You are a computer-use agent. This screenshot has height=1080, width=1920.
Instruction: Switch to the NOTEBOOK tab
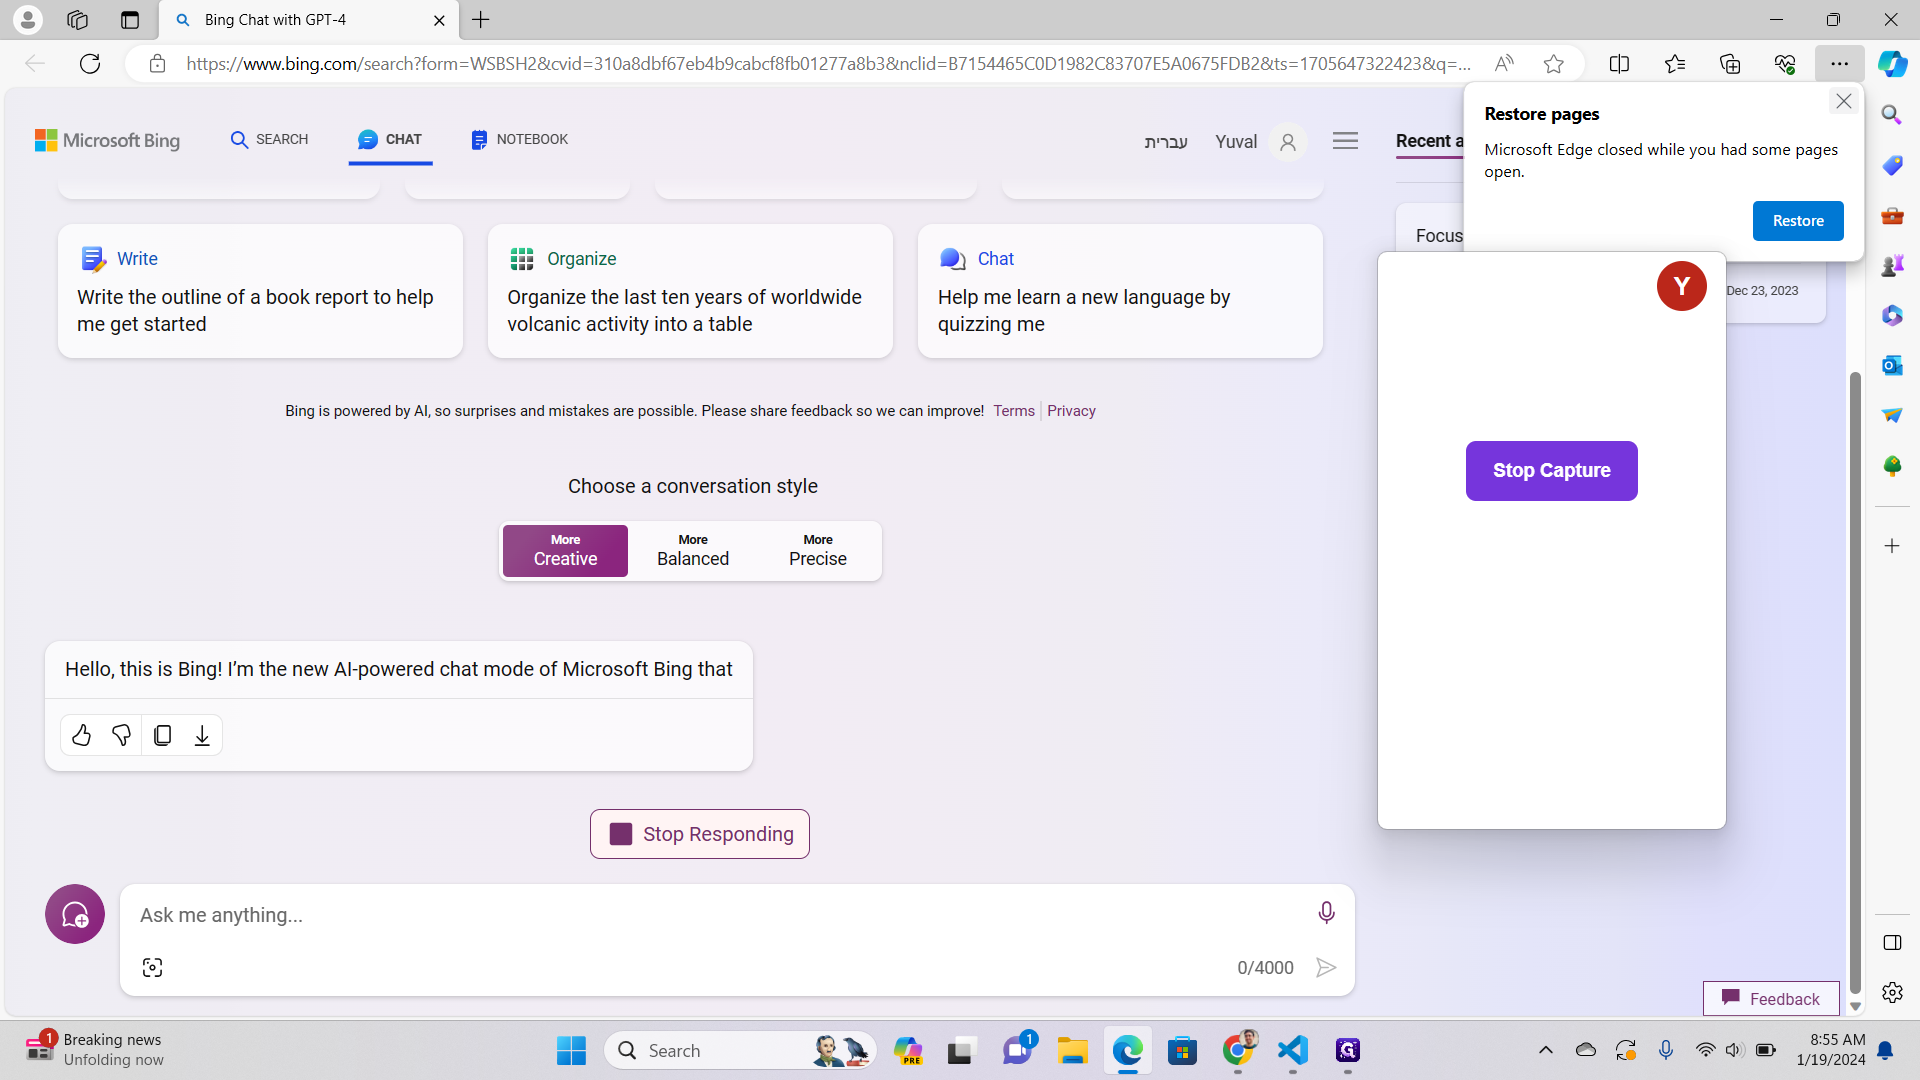(x=519, y=139)
